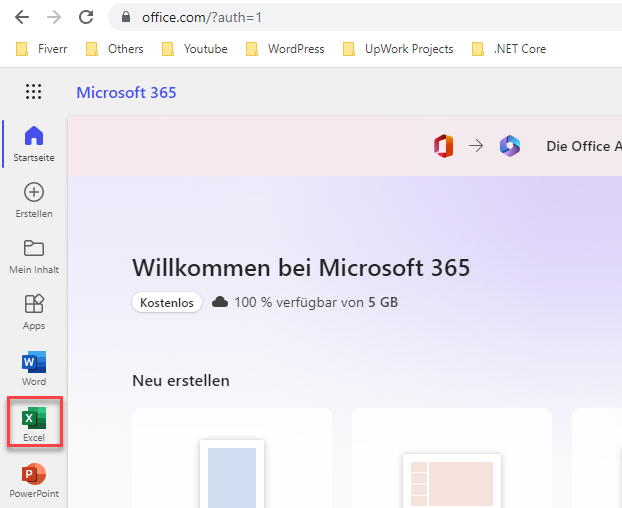Open the .NET Core bookmarks folder
Screen dimensions: 622x508
click(x=509, y=49)
